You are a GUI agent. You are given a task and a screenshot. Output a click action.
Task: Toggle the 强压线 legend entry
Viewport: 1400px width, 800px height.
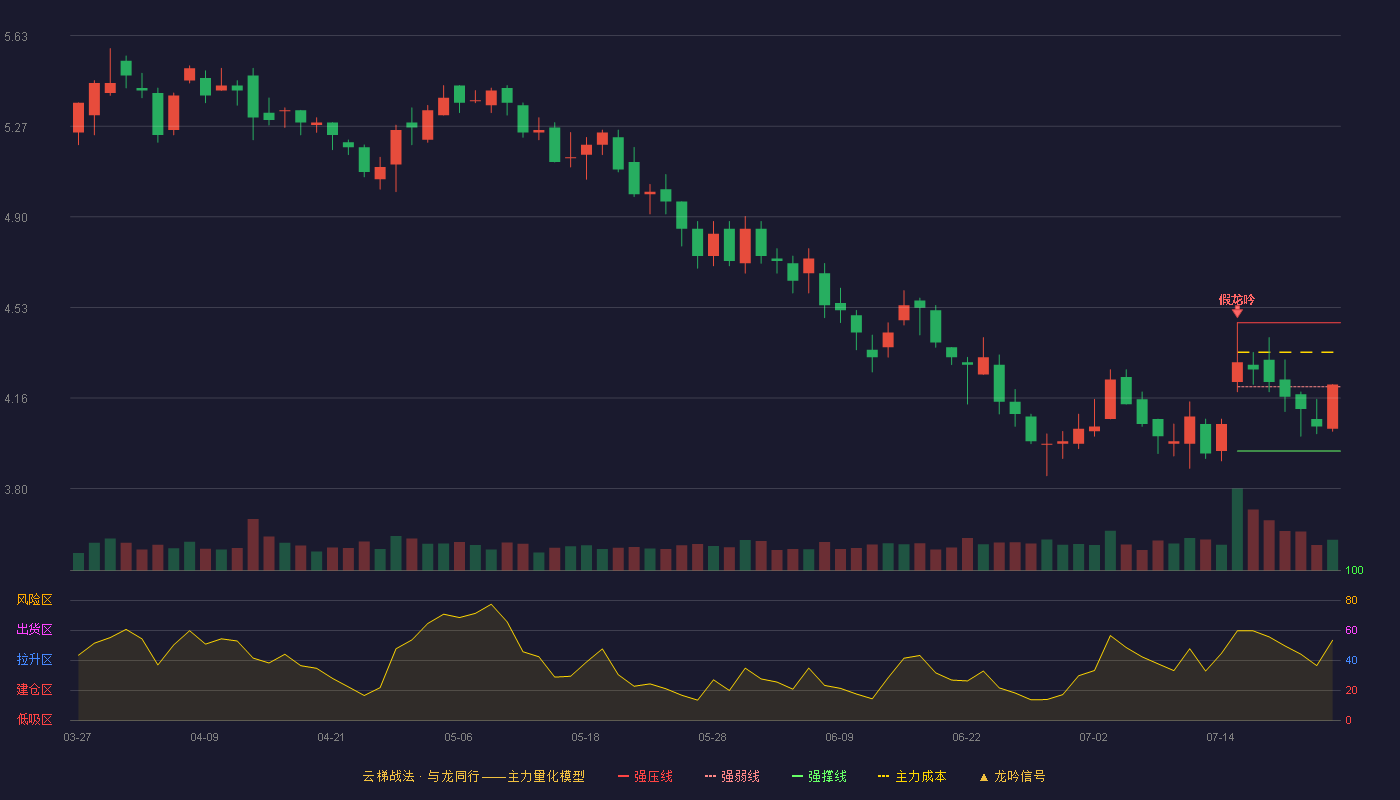[x=645, y=776]
